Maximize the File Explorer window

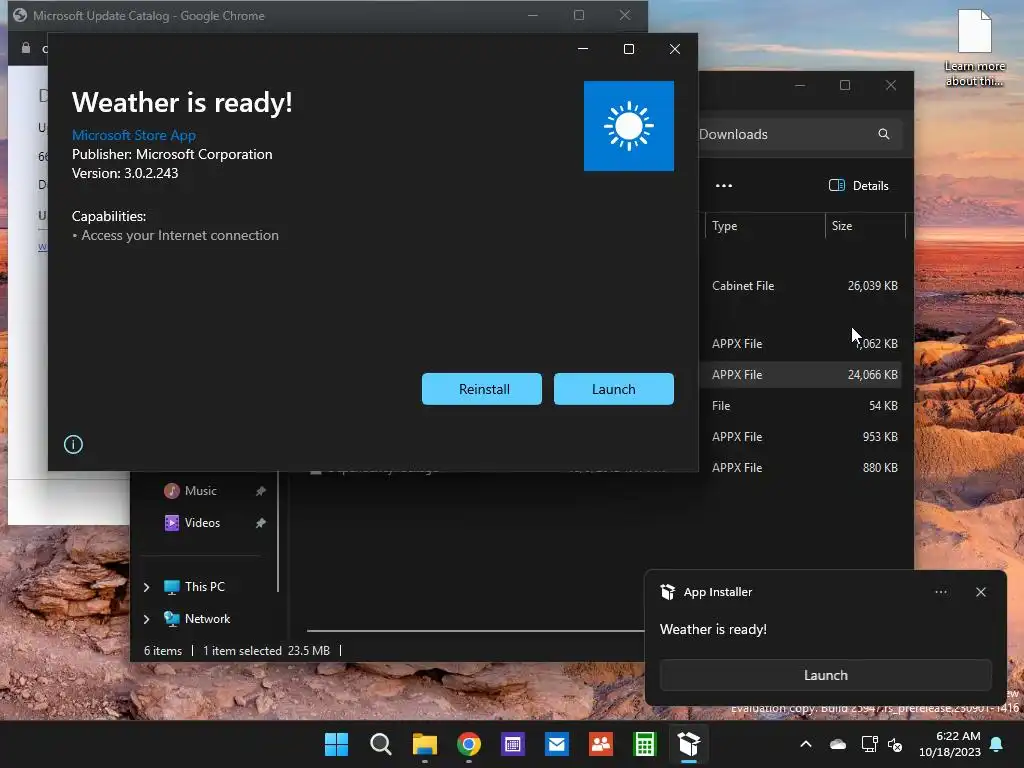click(x=845, y=85)
